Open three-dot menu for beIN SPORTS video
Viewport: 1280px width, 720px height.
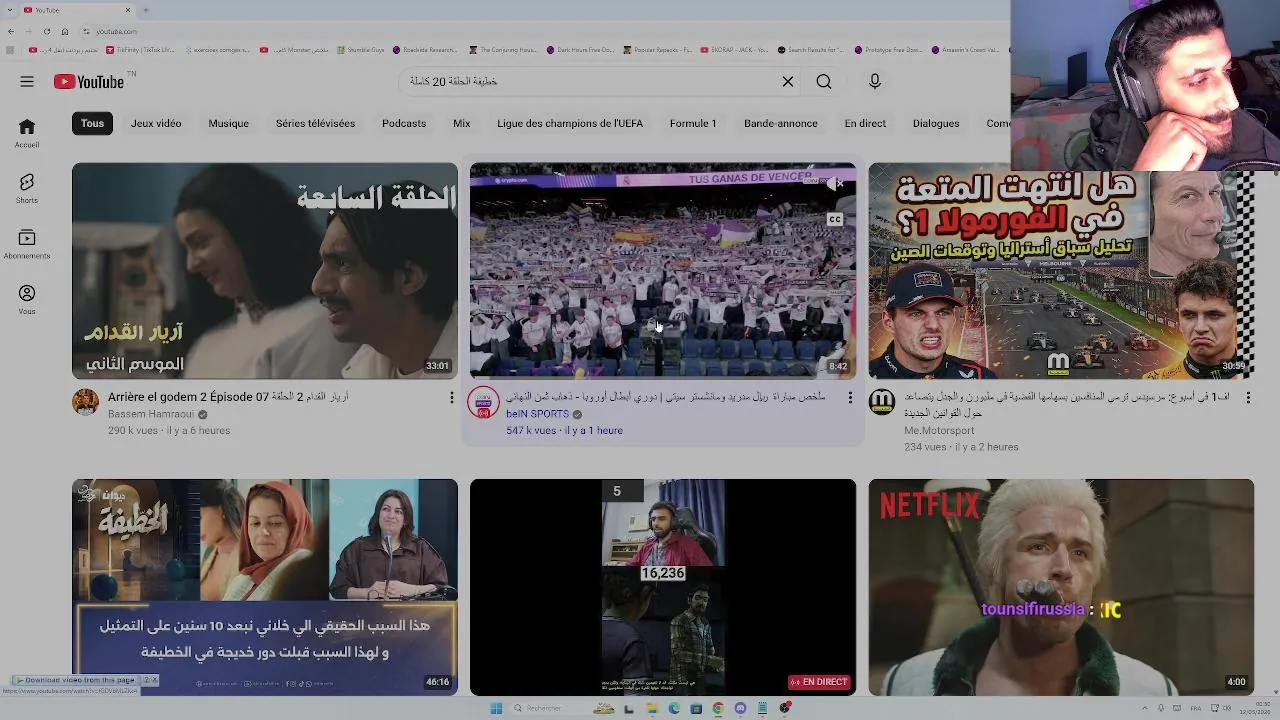pos(850,398)
